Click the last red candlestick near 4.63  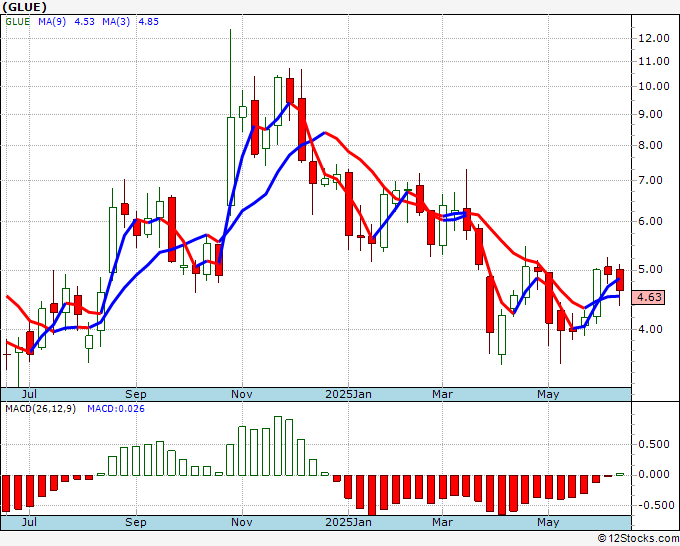point(620,280)
